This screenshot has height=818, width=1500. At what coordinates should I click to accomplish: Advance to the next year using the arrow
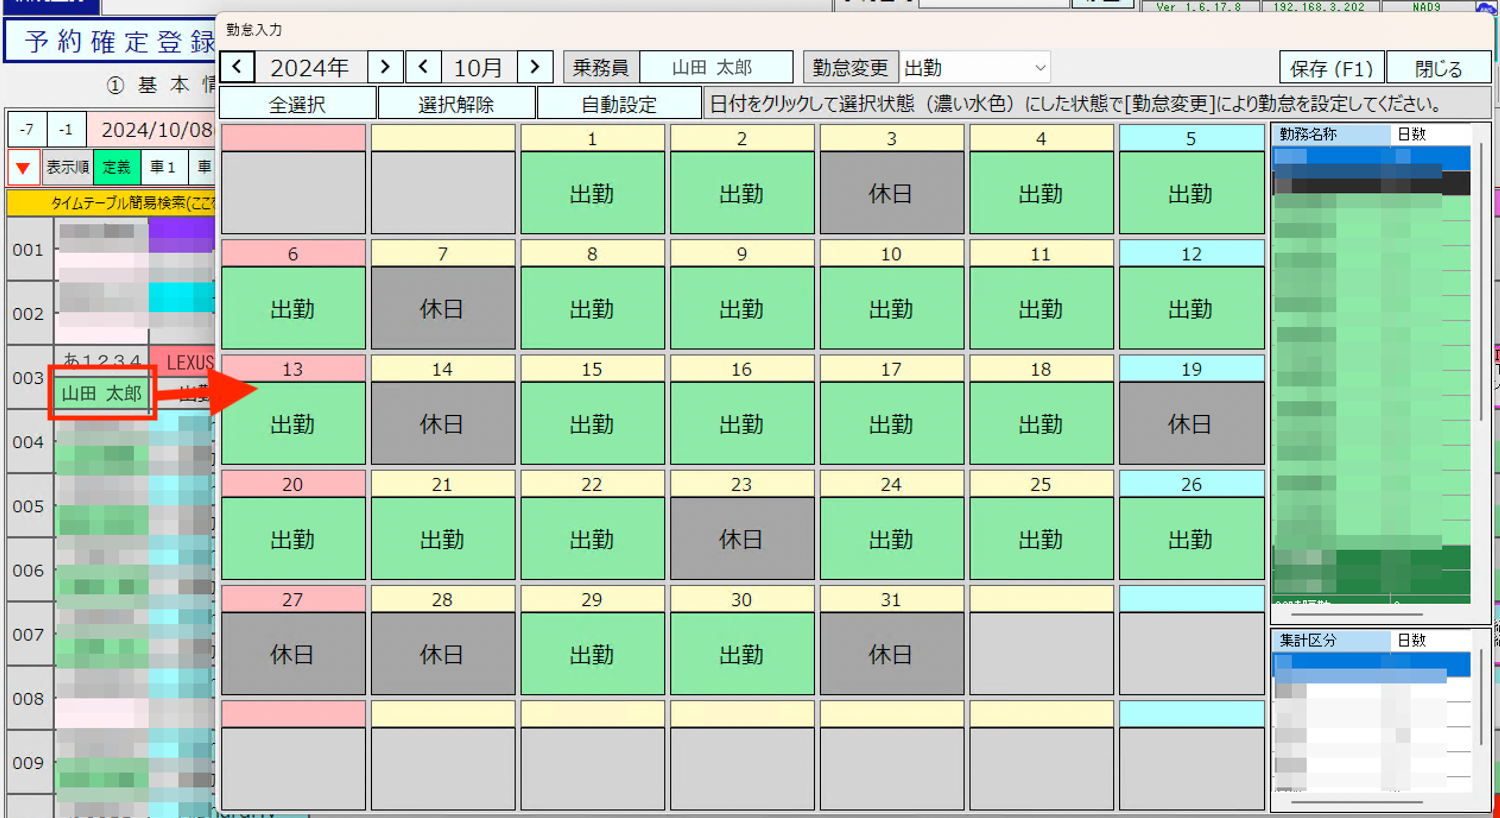(385, 67)
